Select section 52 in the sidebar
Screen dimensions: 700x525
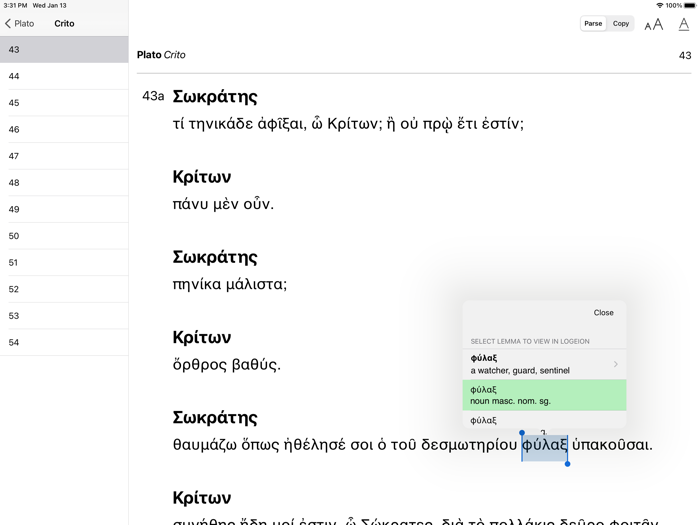[x=64, y=289]
